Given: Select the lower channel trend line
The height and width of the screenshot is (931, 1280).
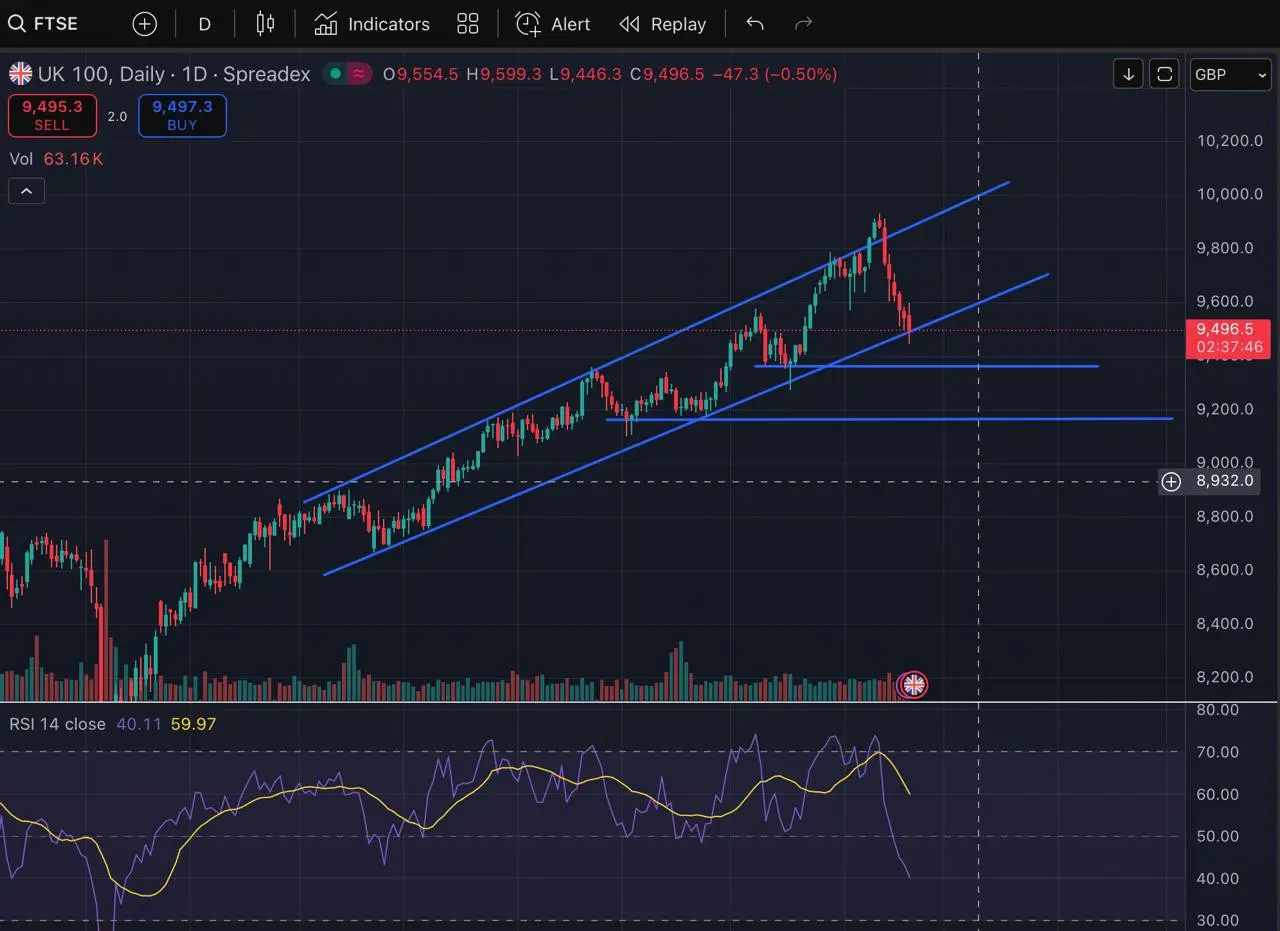Looking at the screenshot, I should pyautogui.click(x=686, y=424).
